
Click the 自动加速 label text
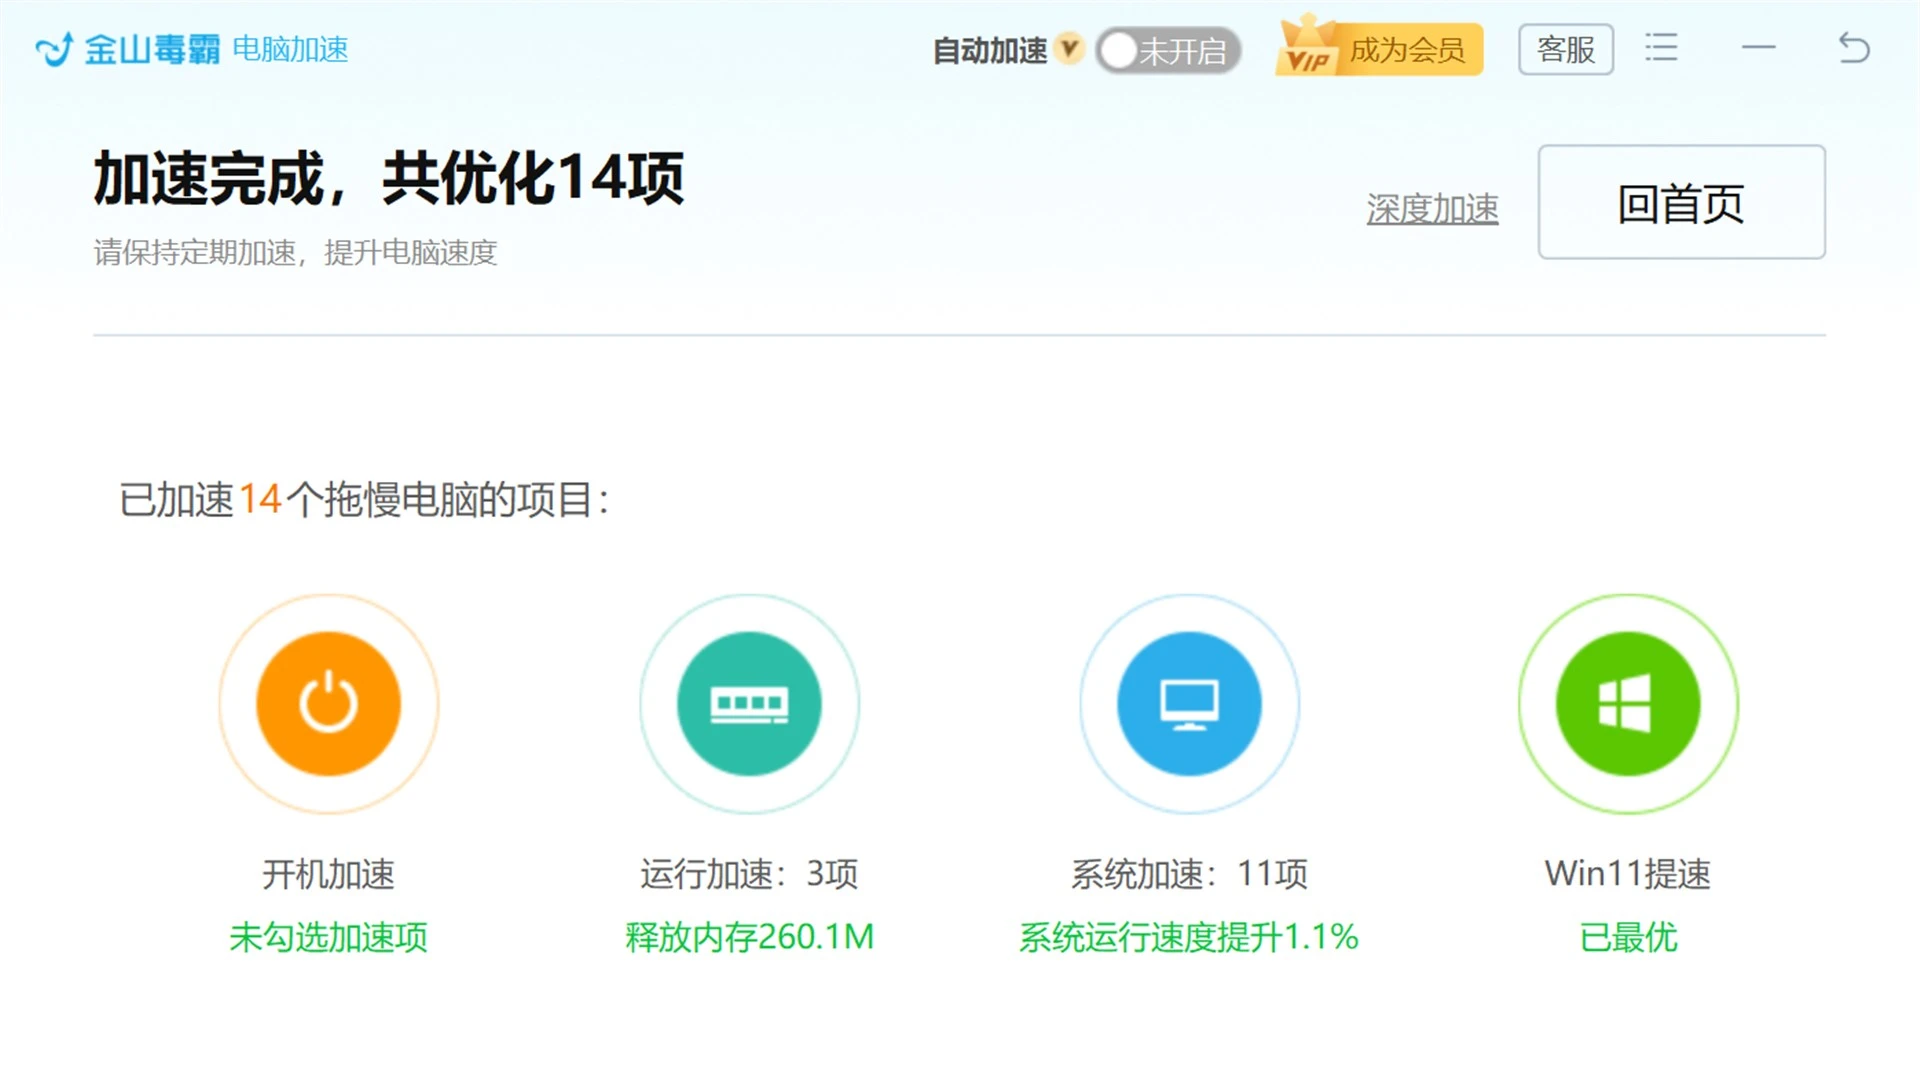pos(990,50)
